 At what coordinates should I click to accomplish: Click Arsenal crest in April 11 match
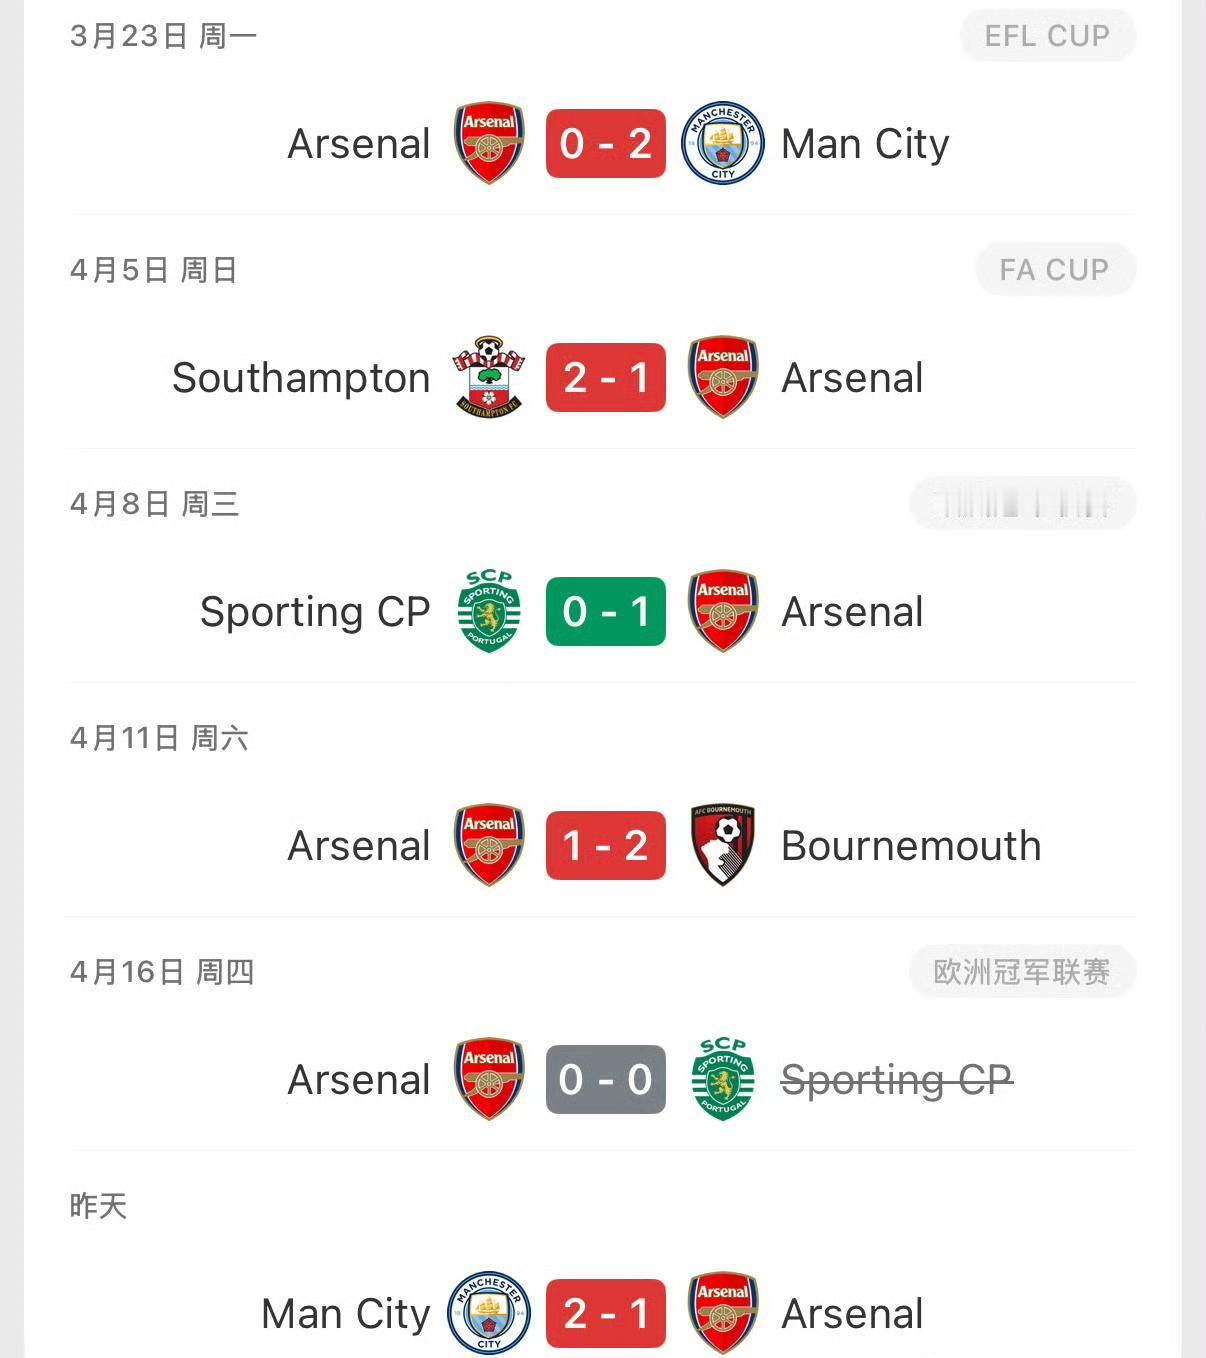489,845
